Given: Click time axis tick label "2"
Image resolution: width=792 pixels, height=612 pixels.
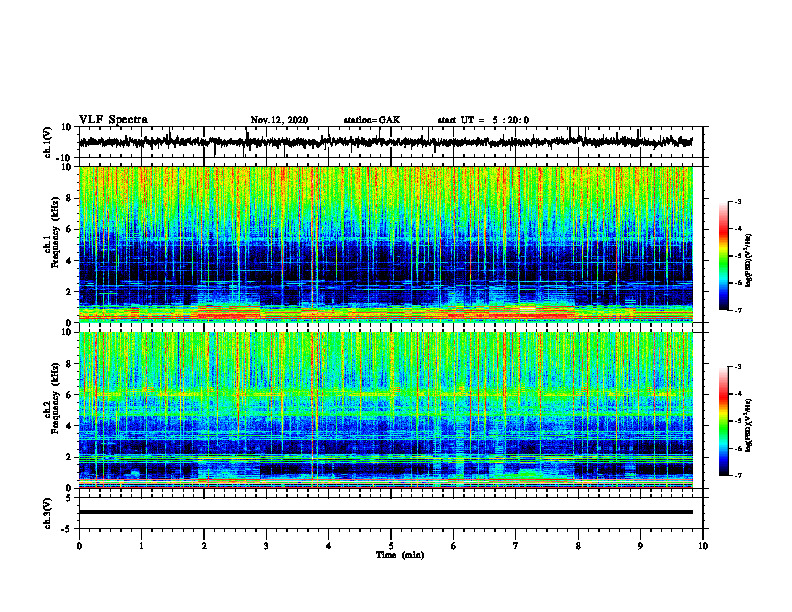Looking at the screenshot, I should 204,546.
